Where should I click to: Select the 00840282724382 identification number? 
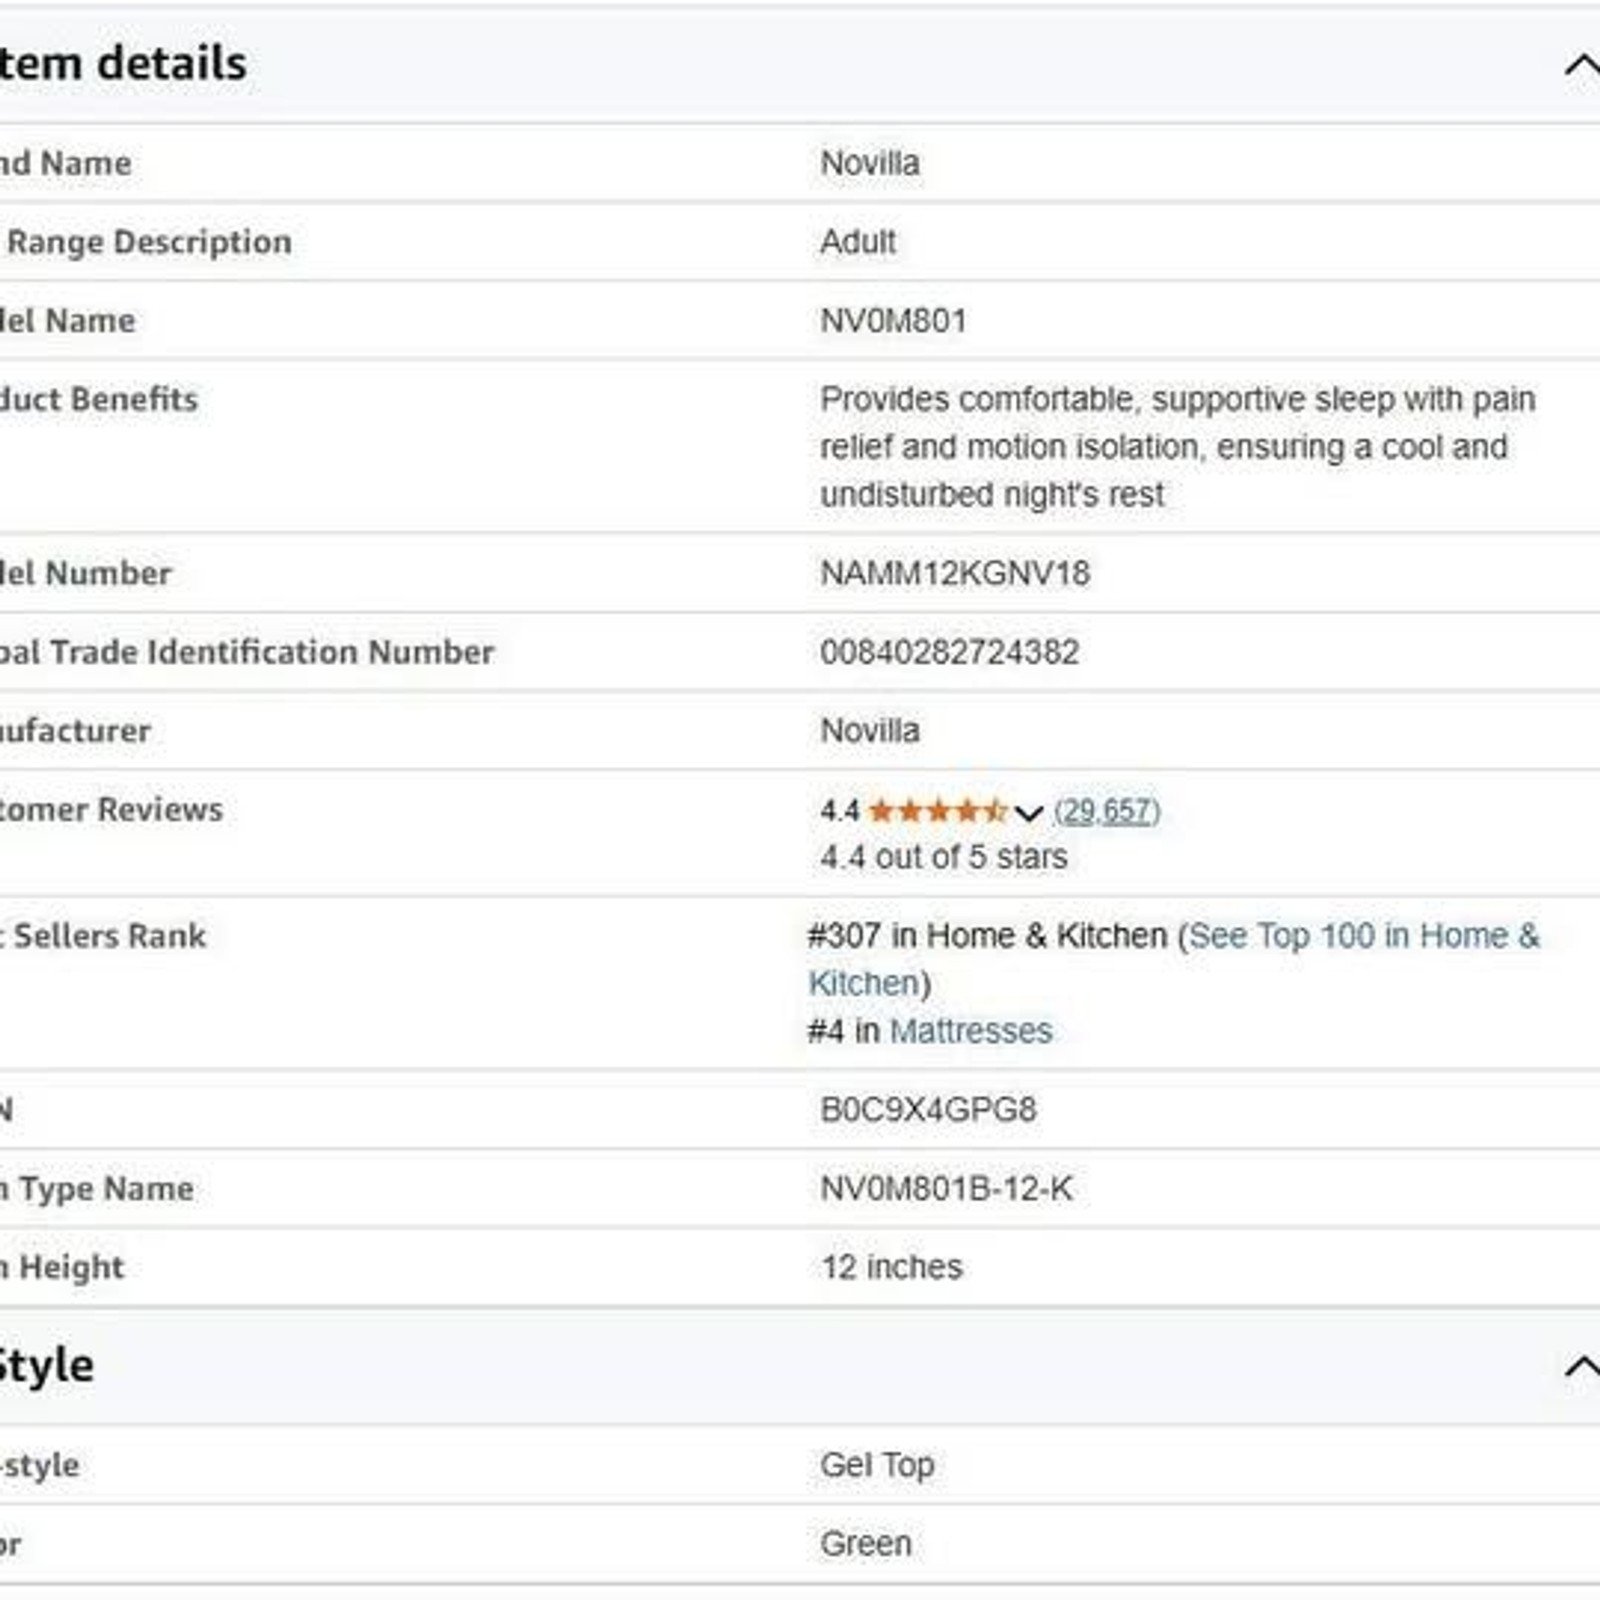949,652
